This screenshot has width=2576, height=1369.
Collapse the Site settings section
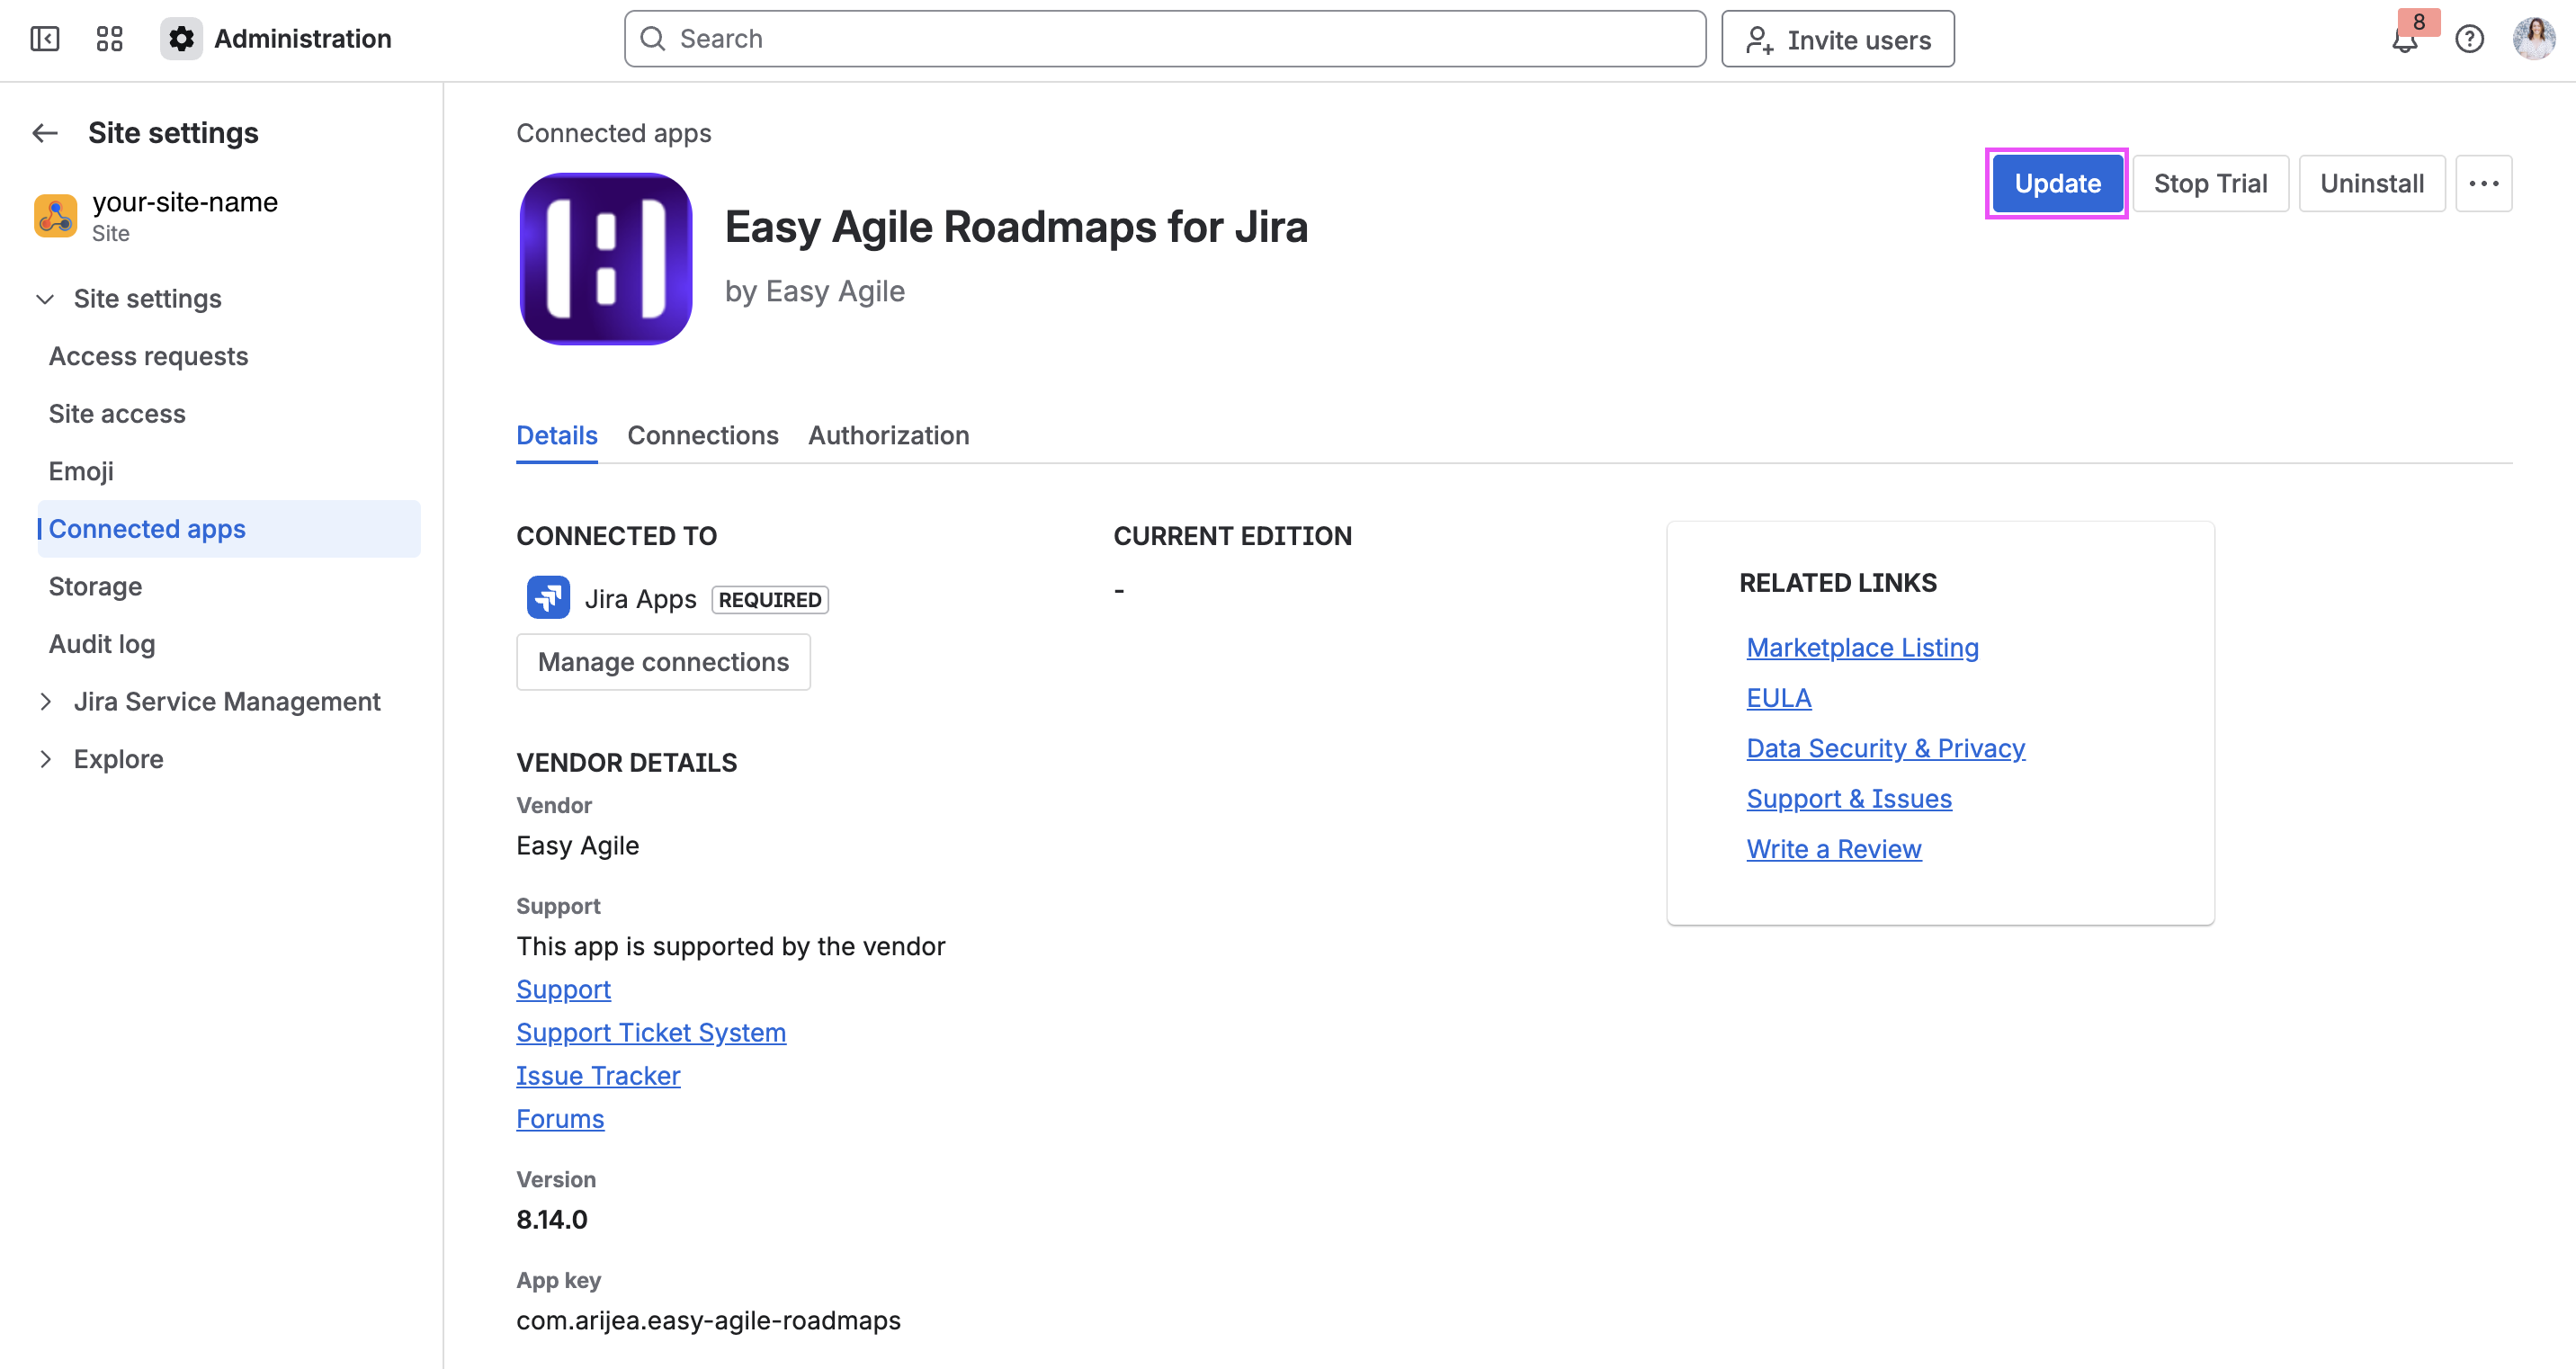click(44, 298)
